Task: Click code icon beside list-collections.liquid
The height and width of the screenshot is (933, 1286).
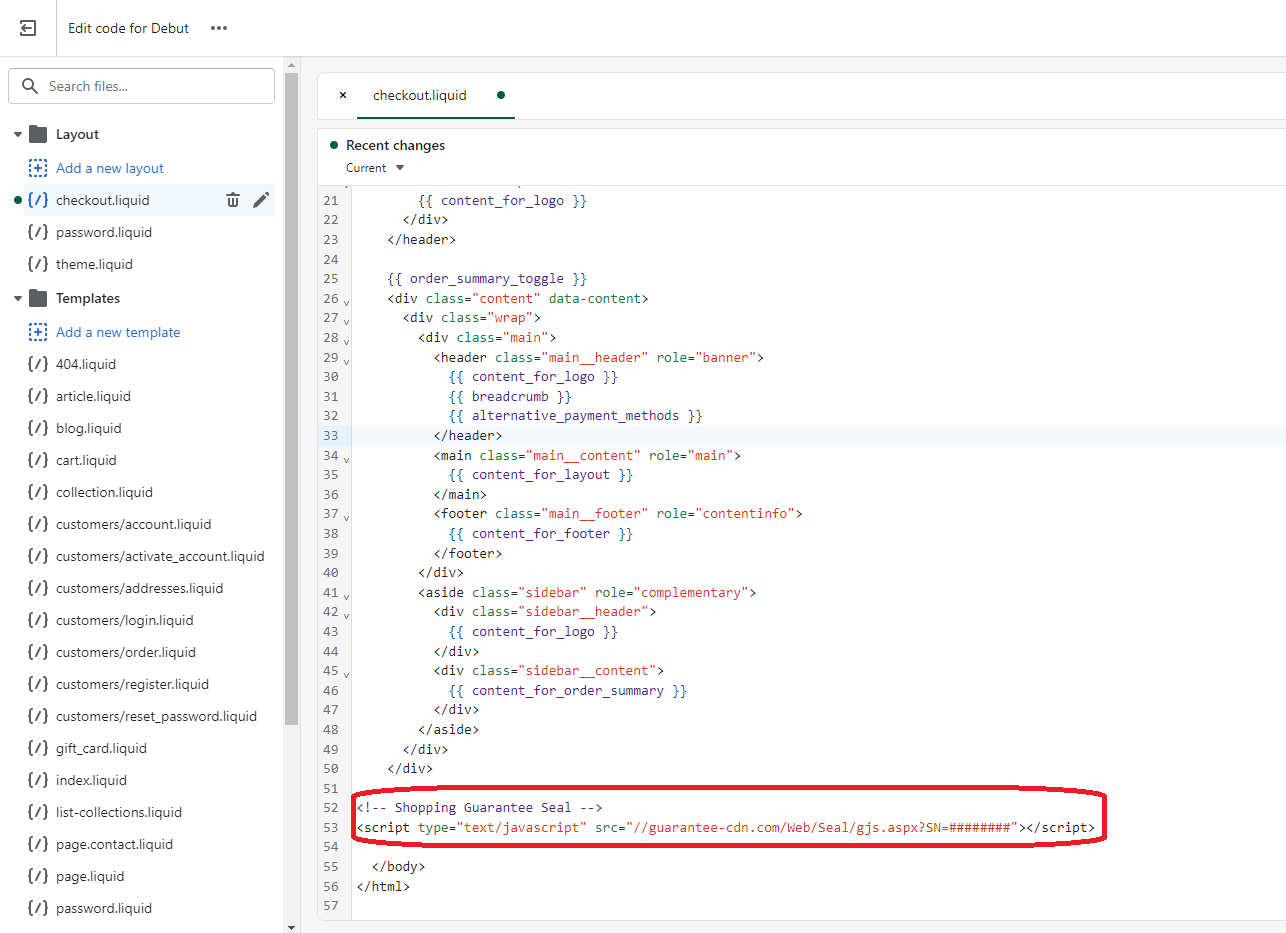Action: pyautogui.click(x=38, y=812)
